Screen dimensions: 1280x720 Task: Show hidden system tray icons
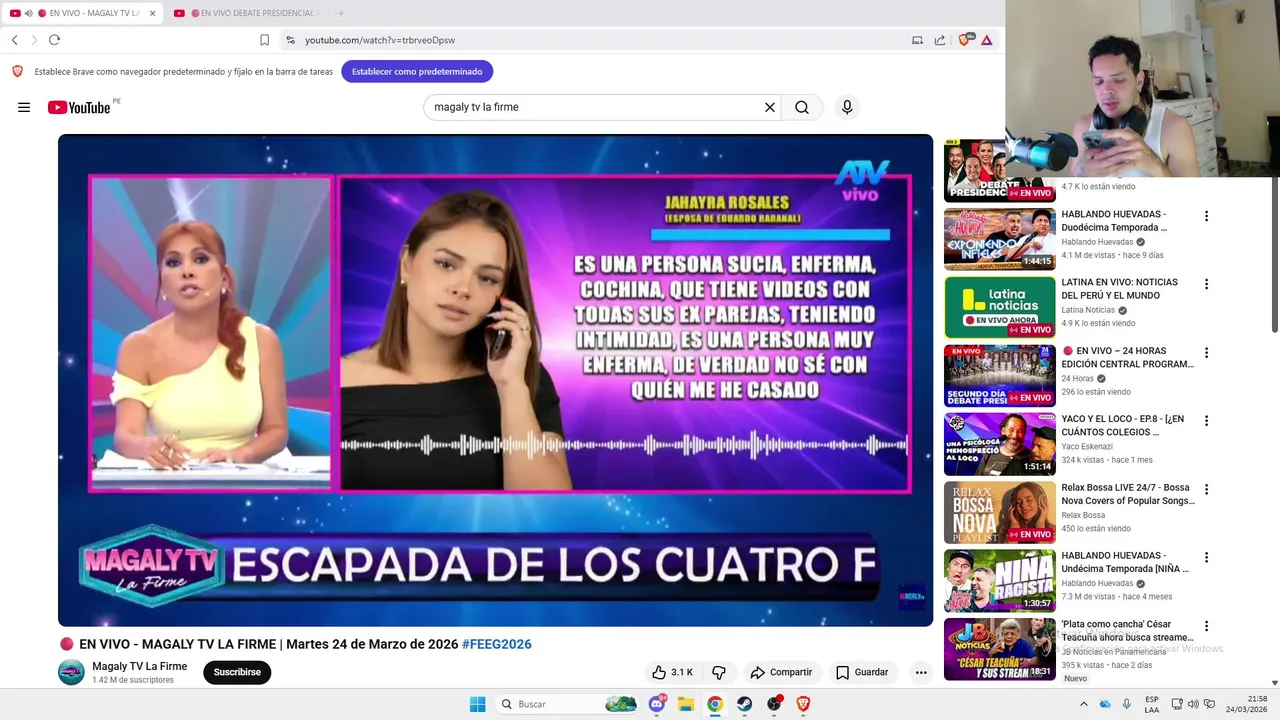point(1084,704)
